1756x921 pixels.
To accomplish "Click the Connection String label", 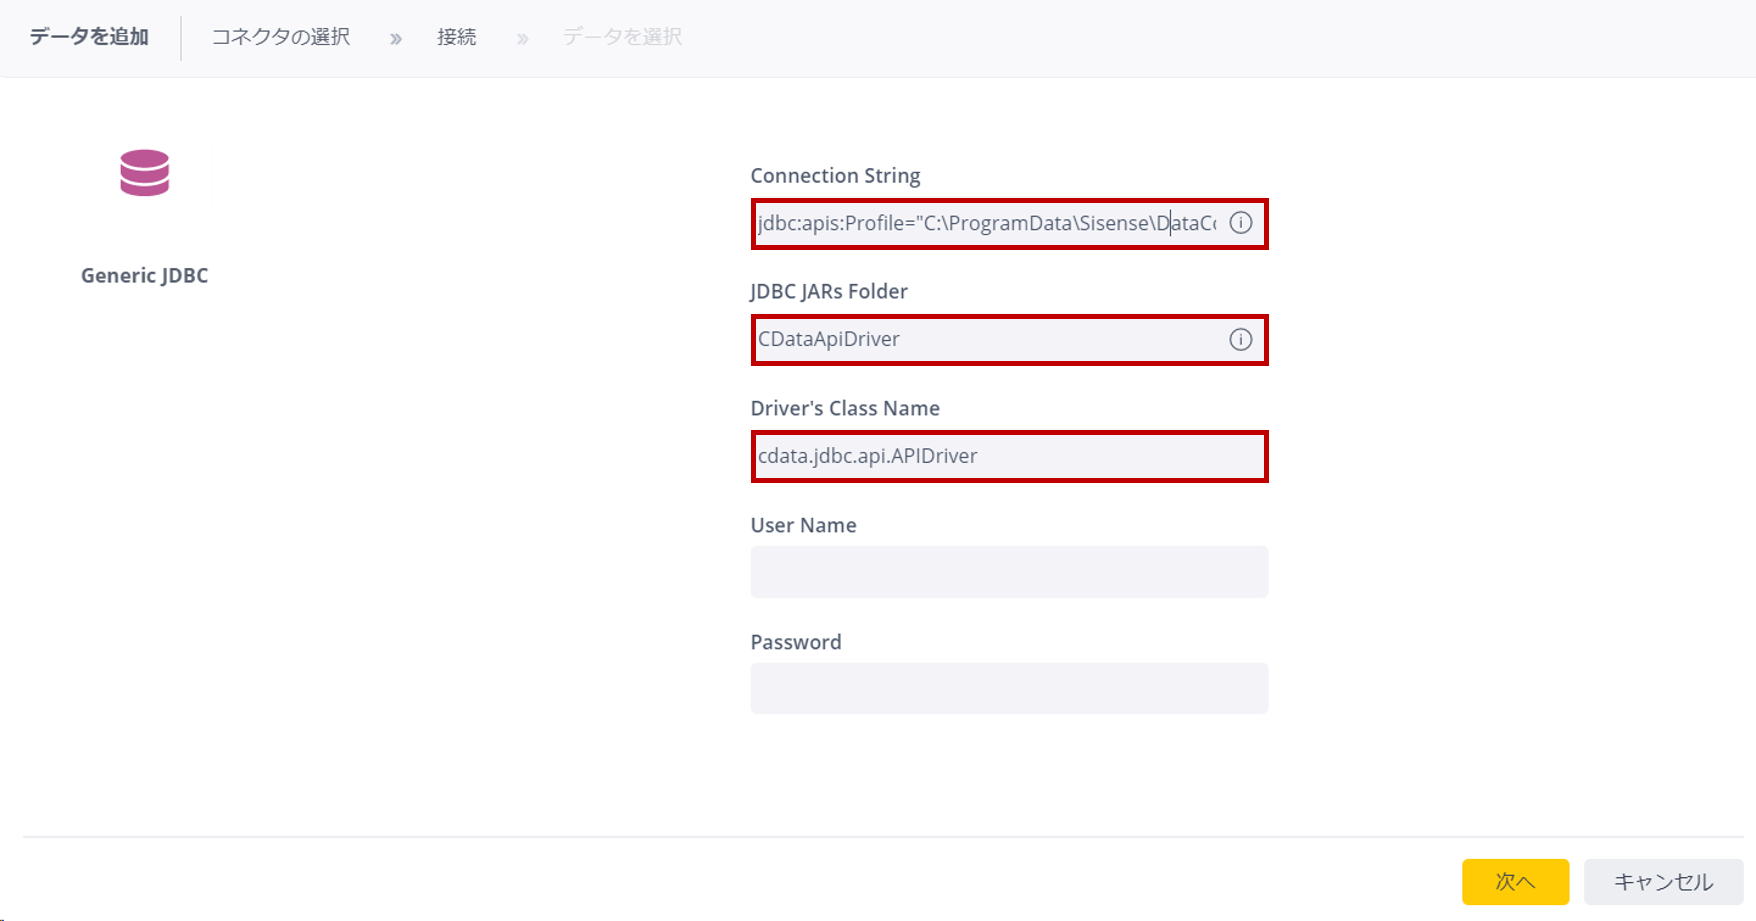I will click(x=835, y=176).
